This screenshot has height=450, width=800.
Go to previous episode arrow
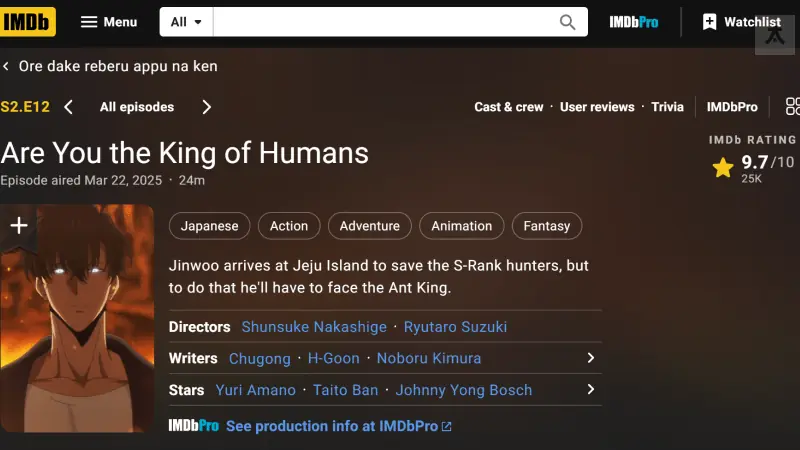click(69, 107)
